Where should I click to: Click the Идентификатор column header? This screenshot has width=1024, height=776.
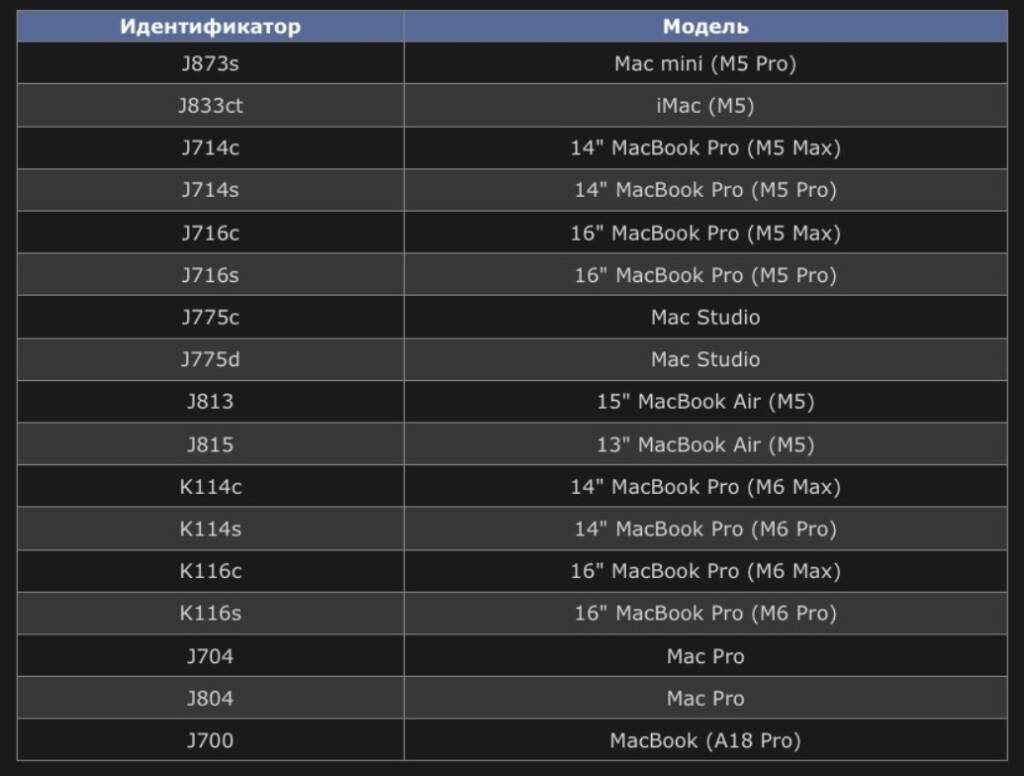pos(210,27)
